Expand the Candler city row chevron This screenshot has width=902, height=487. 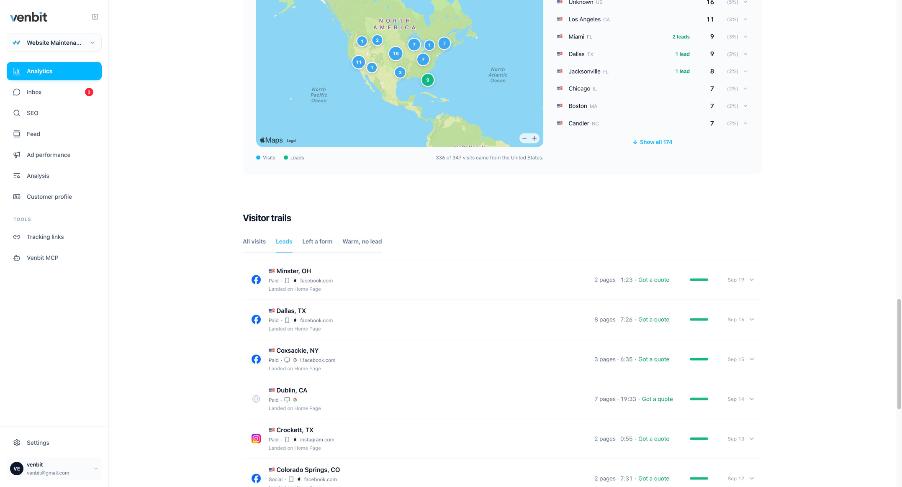746,124
